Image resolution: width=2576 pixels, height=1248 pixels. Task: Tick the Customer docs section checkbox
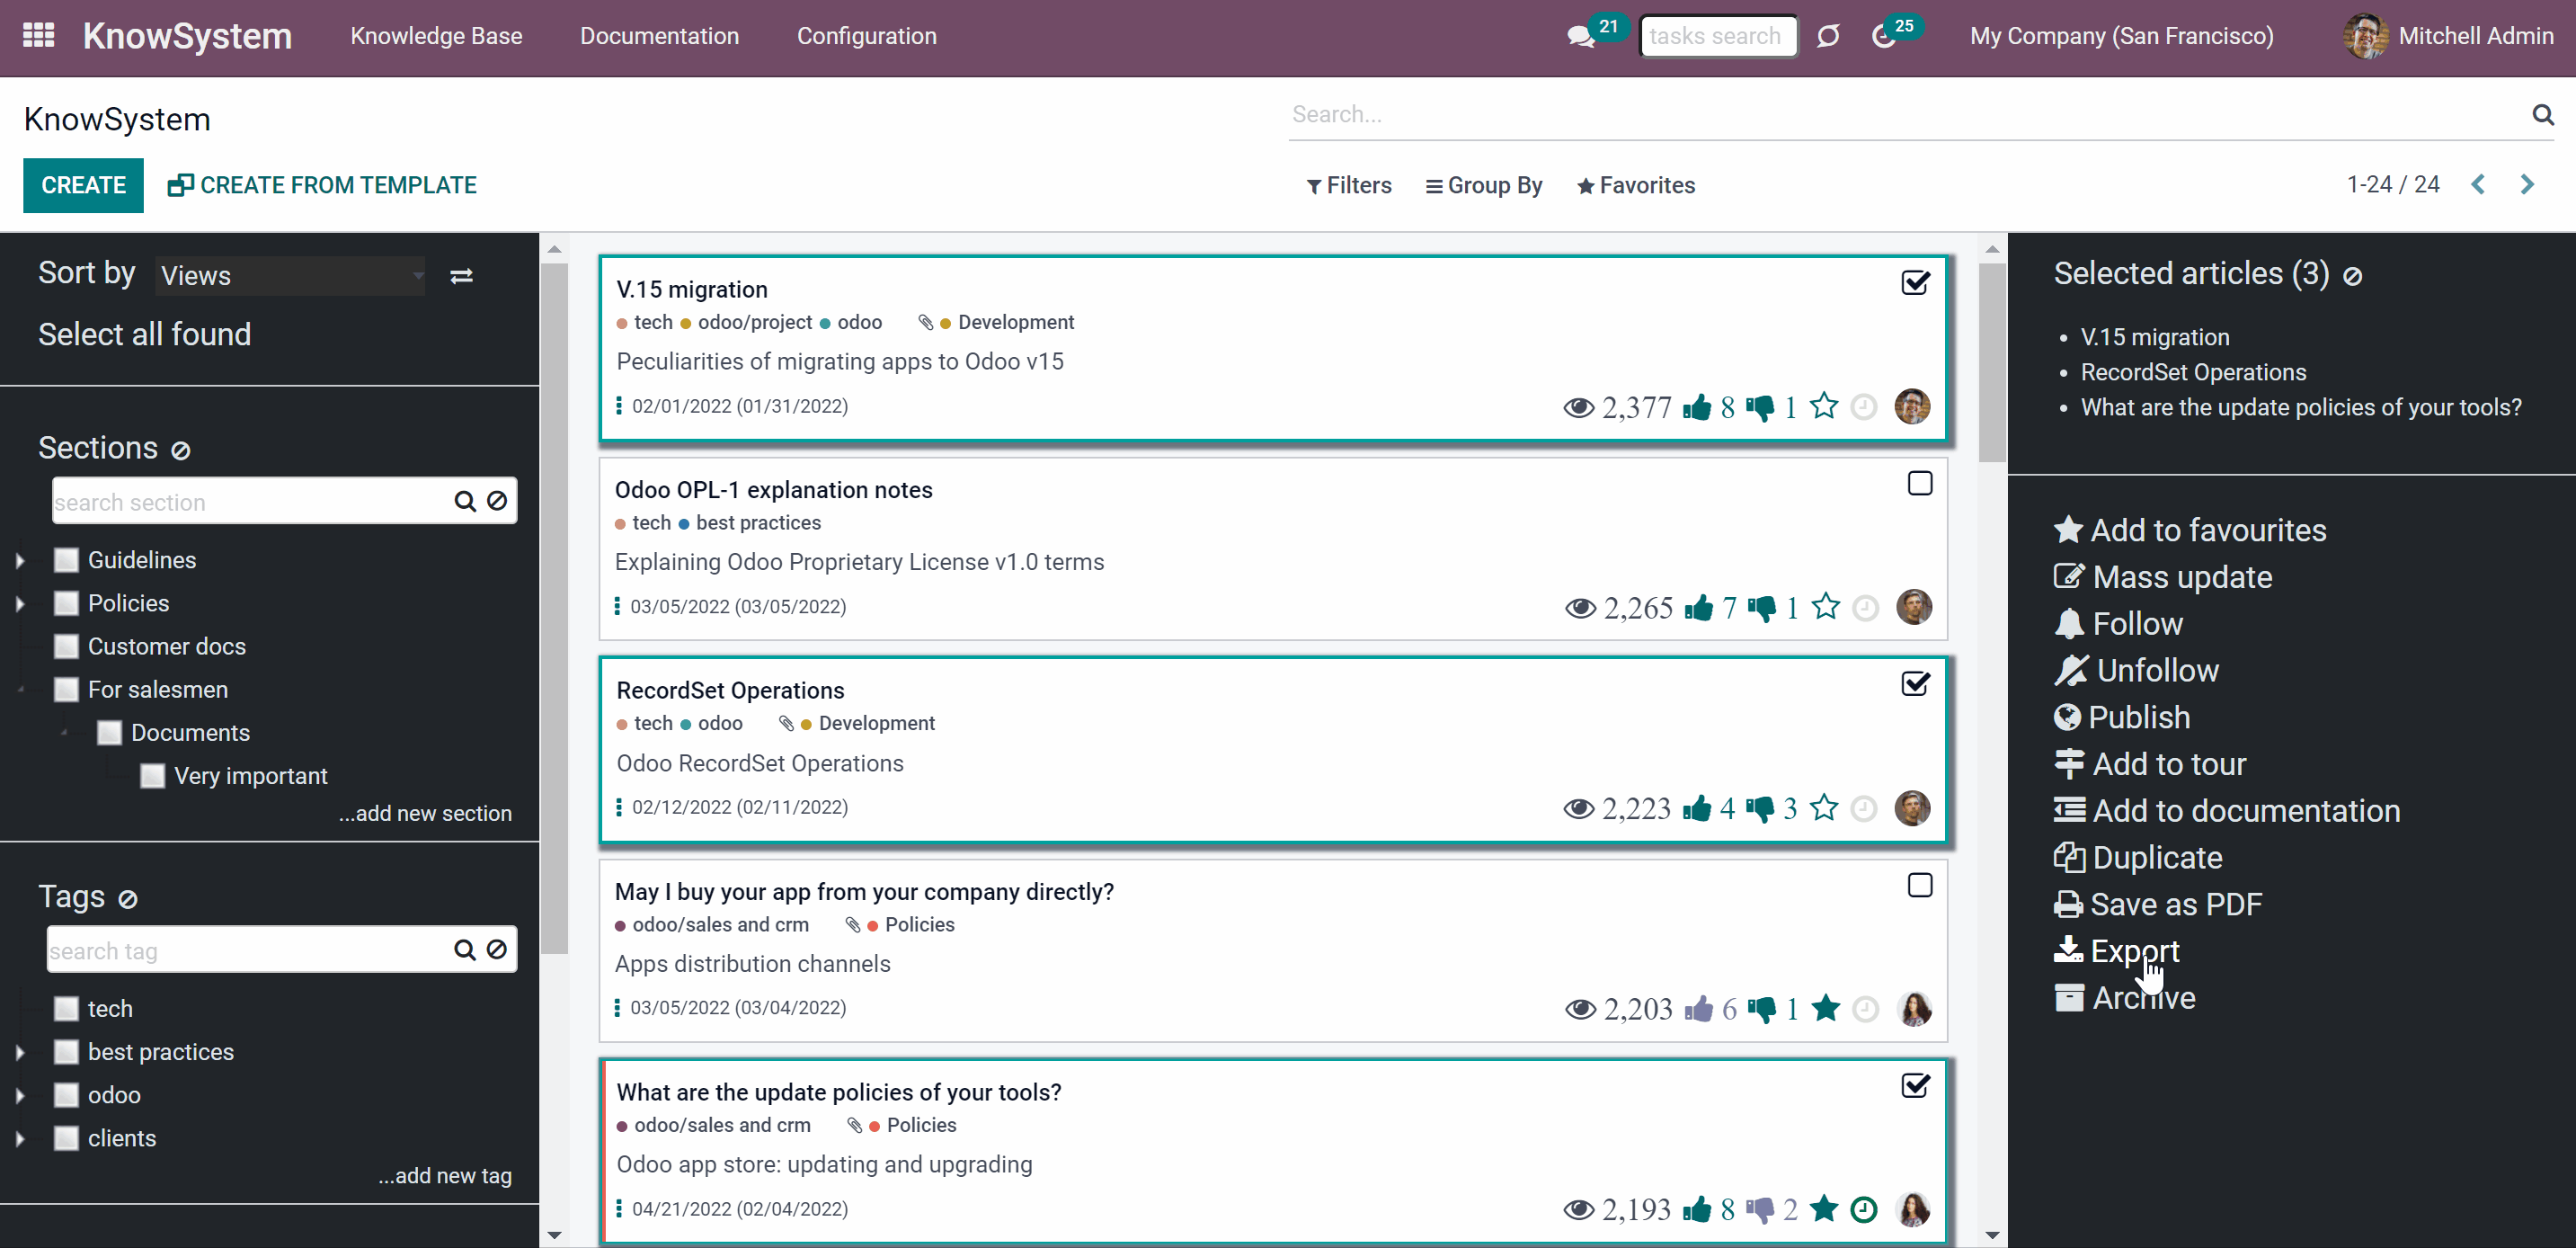click(66, 646)
